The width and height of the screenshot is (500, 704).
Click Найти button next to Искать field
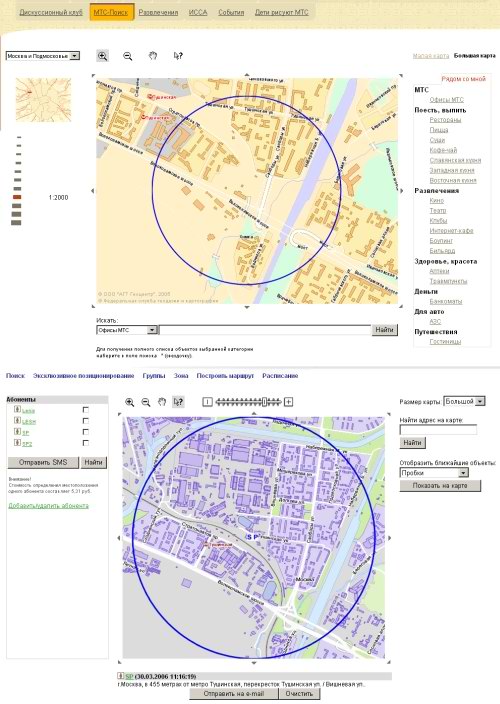point(385,330)
